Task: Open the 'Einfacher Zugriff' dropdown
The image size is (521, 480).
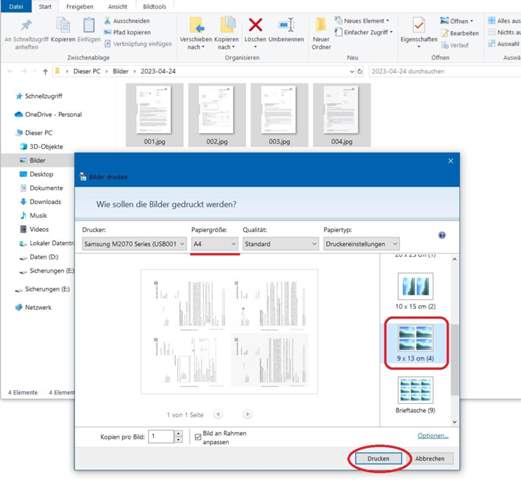Action: tap(364, 32)
